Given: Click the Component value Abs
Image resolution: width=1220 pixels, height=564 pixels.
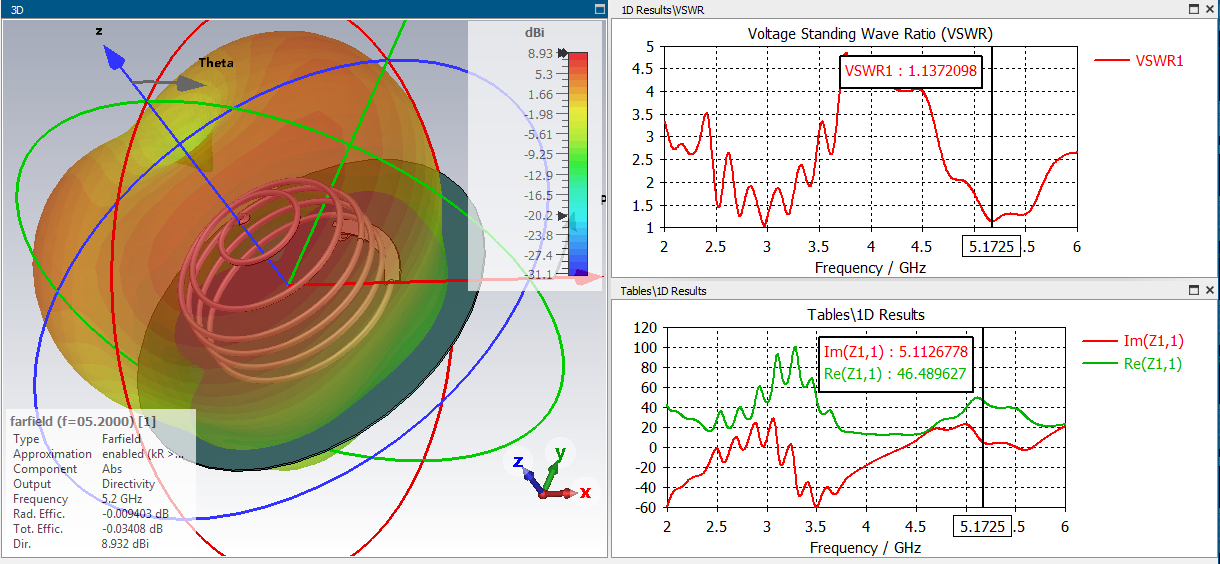Looking at the screenshot, I should 111,469.
